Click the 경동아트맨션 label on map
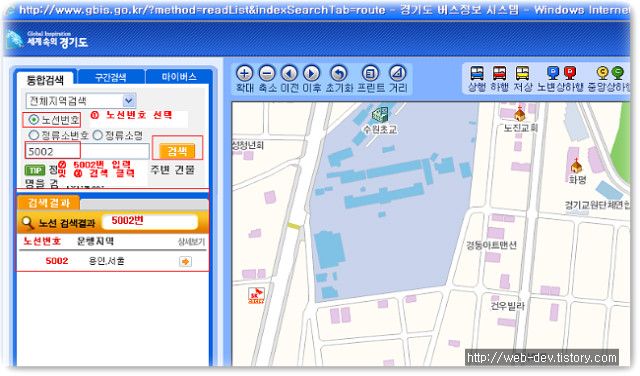 pyautogui.click(x=491, y=245)
